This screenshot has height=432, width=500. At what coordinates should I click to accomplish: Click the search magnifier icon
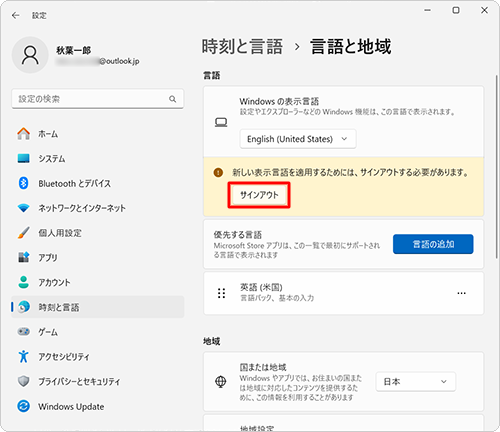172,99
